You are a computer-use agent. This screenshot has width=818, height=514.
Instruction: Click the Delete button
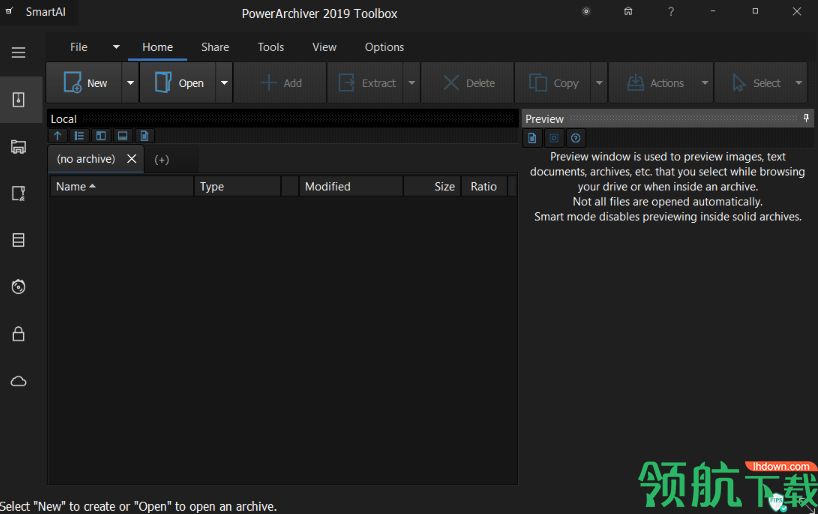[x=468, y=82]
